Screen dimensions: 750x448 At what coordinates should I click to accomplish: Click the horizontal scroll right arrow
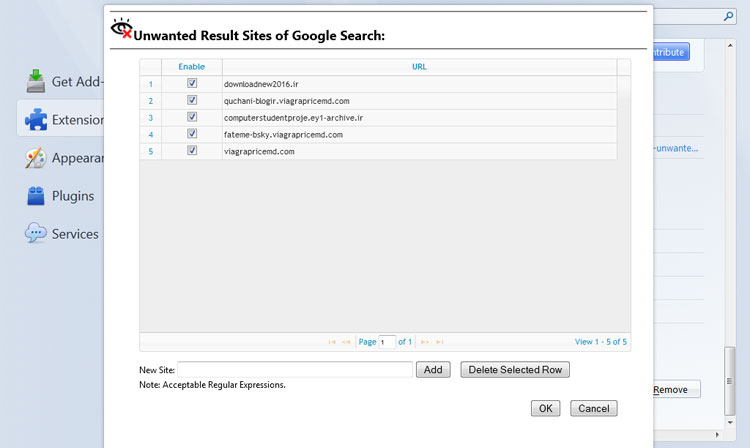pyautogui.click(x=717, y=435)
